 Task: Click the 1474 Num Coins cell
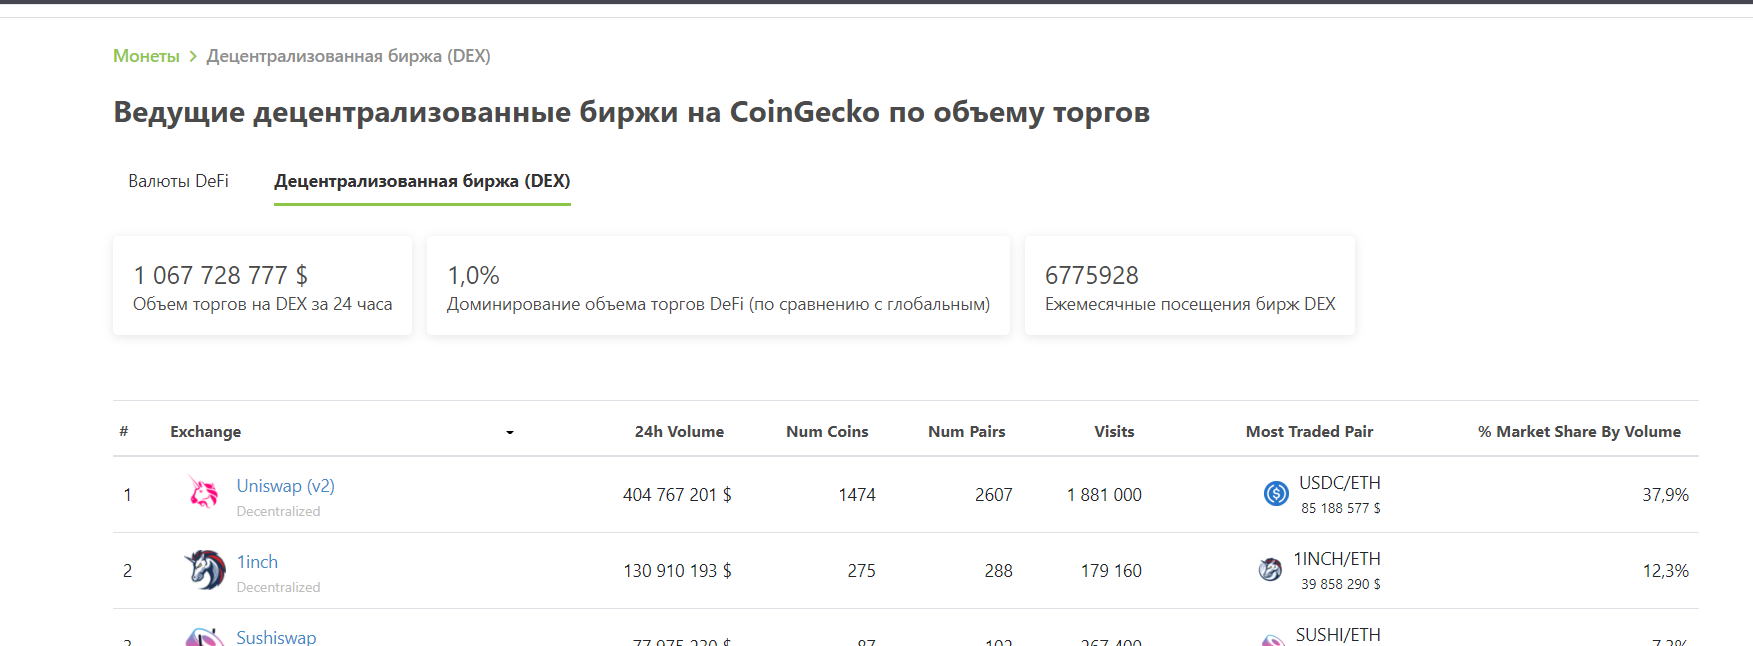(857, 495)
